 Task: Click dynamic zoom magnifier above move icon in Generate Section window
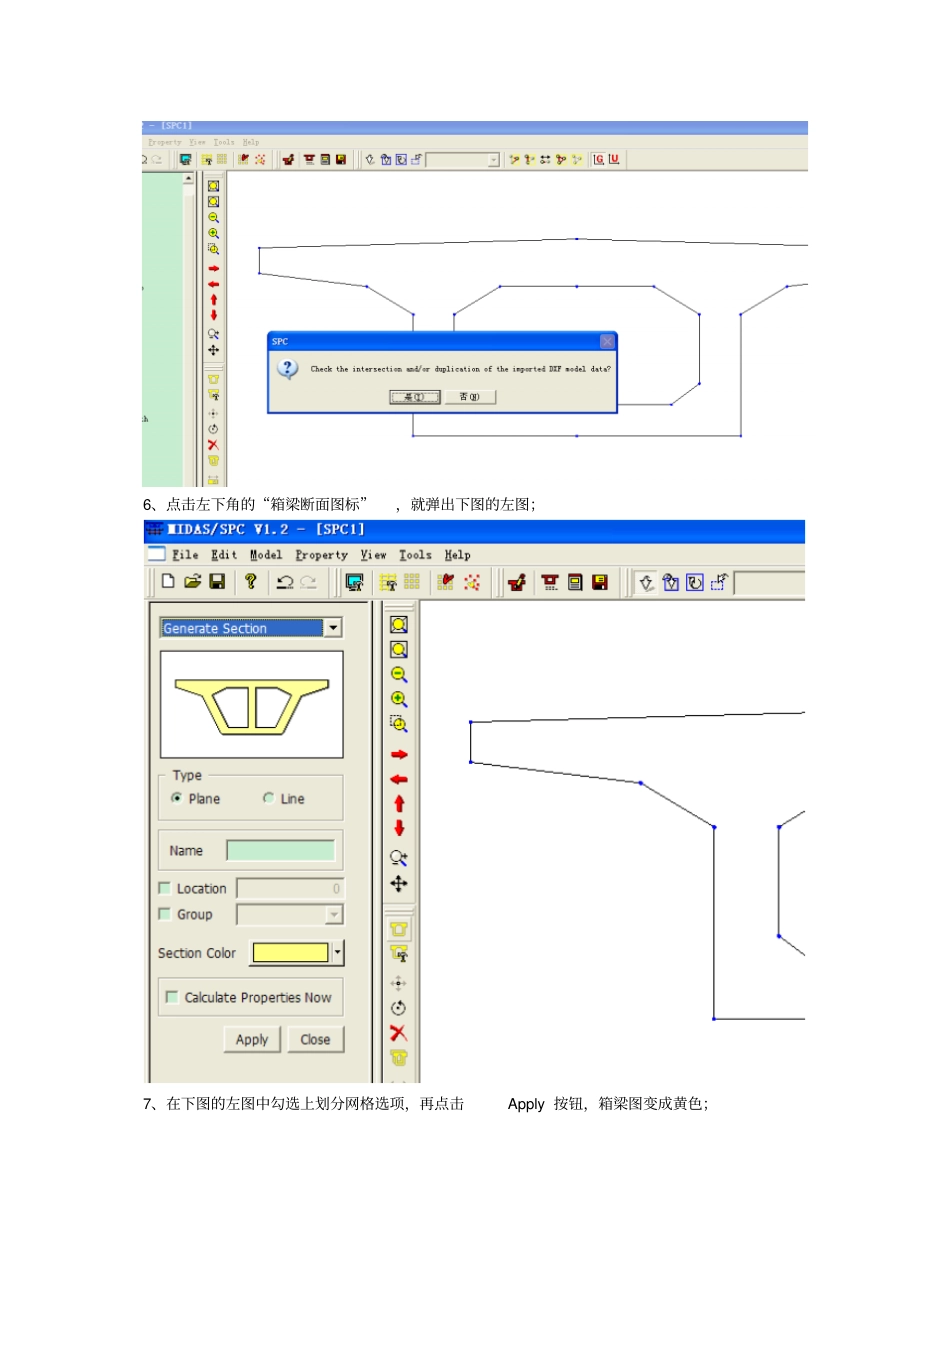coord(398,858)
